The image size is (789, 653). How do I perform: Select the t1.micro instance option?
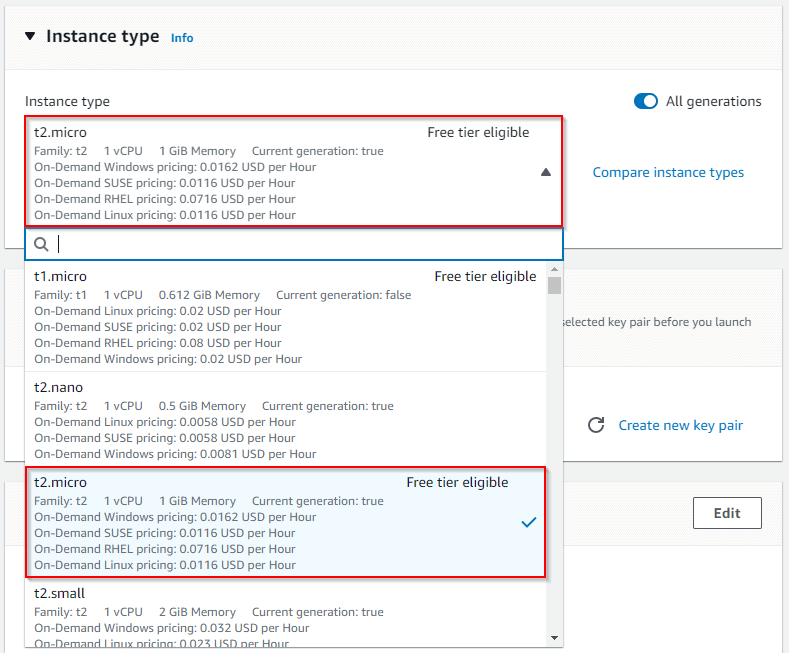285,317
